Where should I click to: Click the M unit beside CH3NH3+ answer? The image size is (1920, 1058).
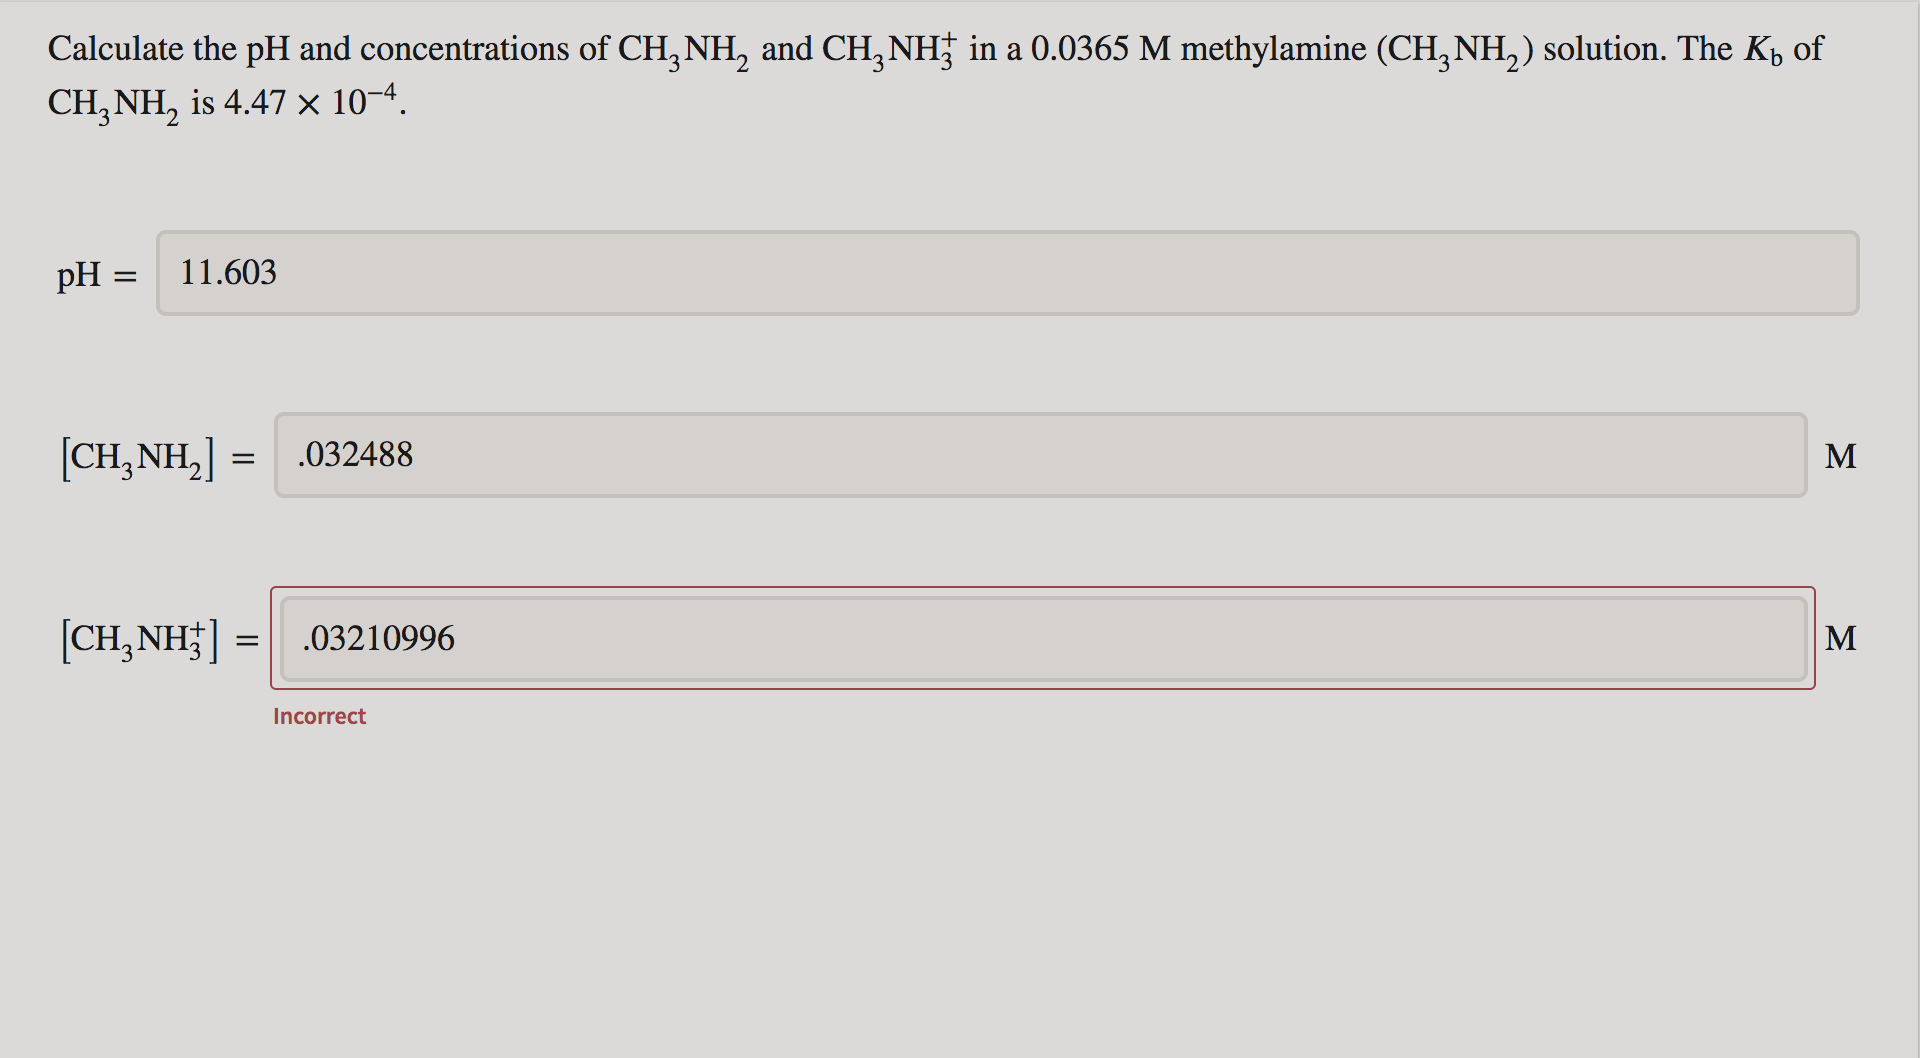(x=1843, y=639)
